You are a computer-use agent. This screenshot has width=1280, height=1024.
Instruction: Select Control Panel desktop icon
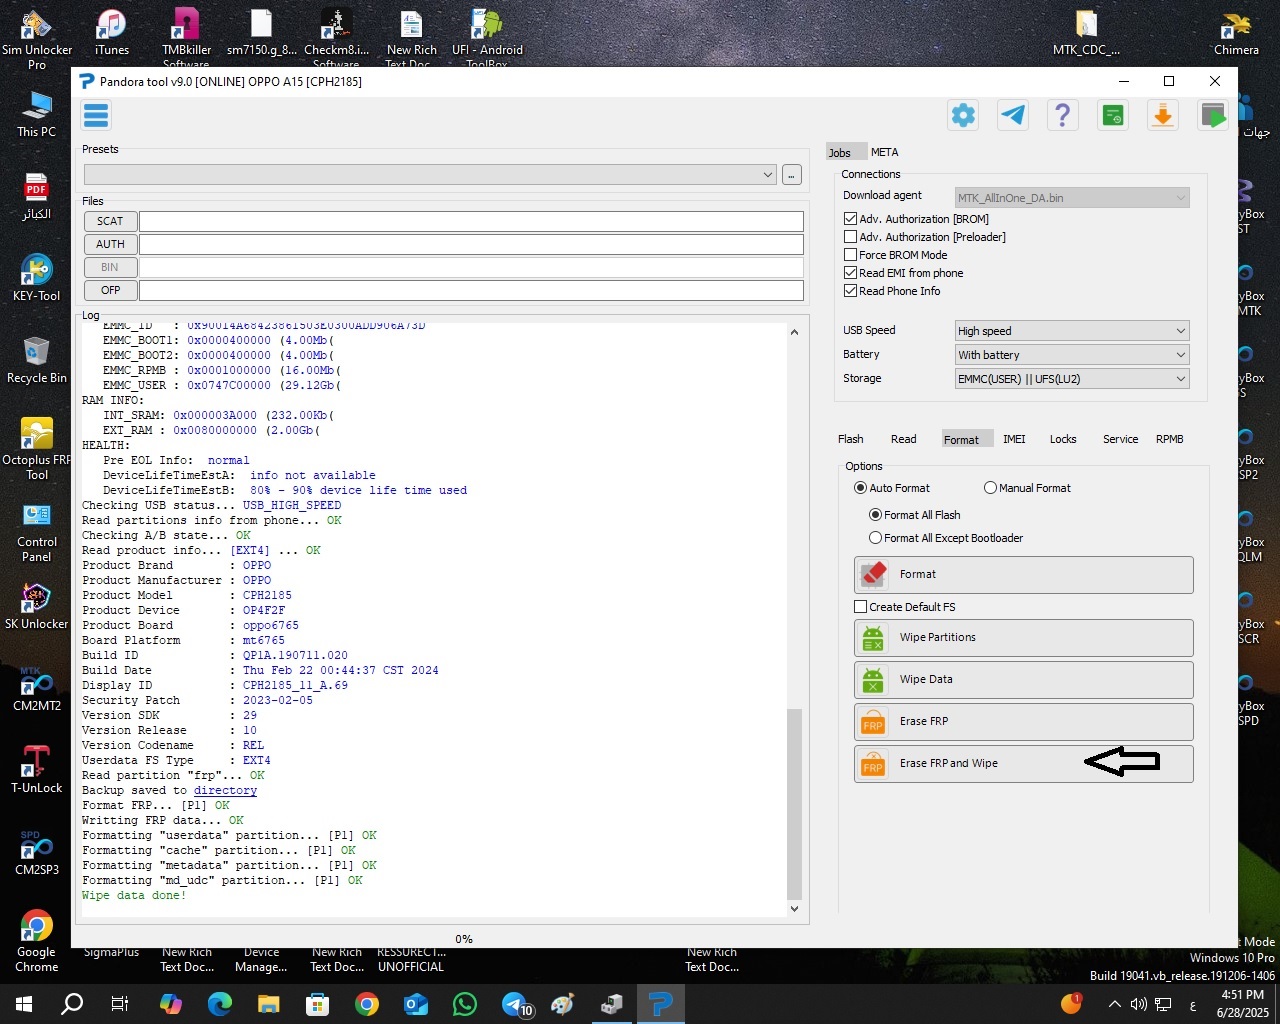37,531
